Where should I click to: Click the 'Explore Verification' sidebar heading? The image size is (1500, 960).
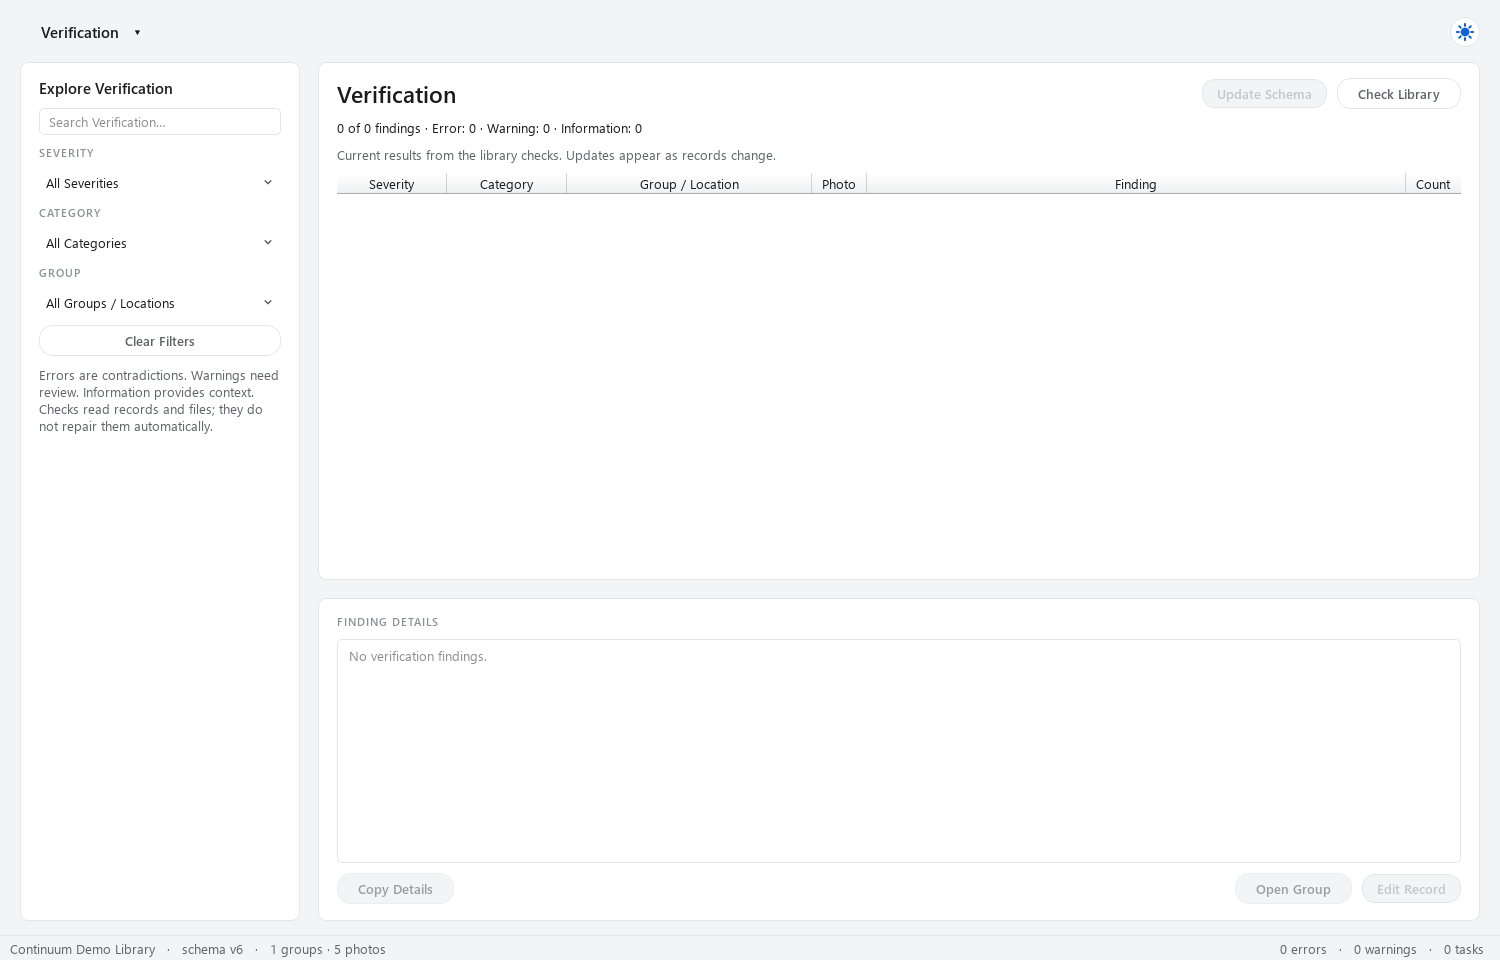point(106,88)
